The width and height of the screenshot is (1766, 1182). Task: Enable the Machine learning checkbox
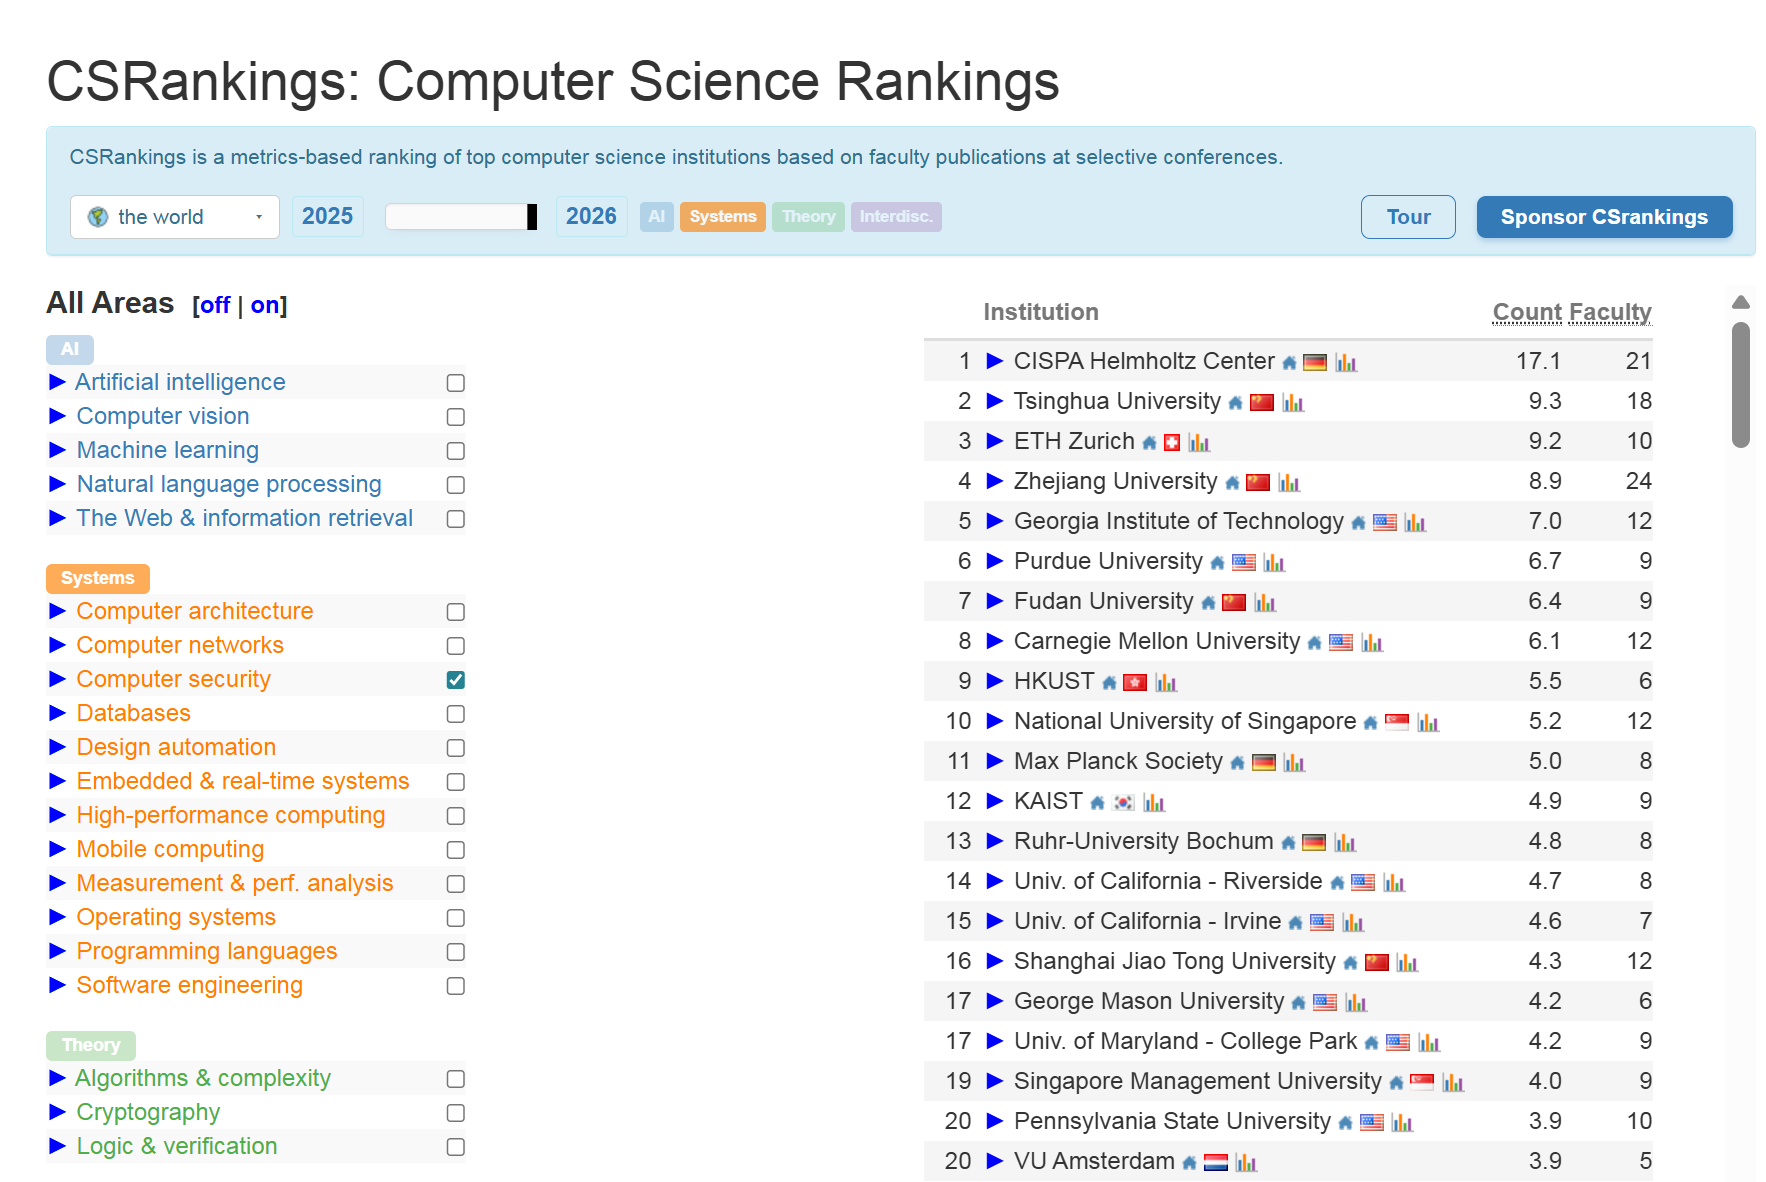[x=456, y=451]
